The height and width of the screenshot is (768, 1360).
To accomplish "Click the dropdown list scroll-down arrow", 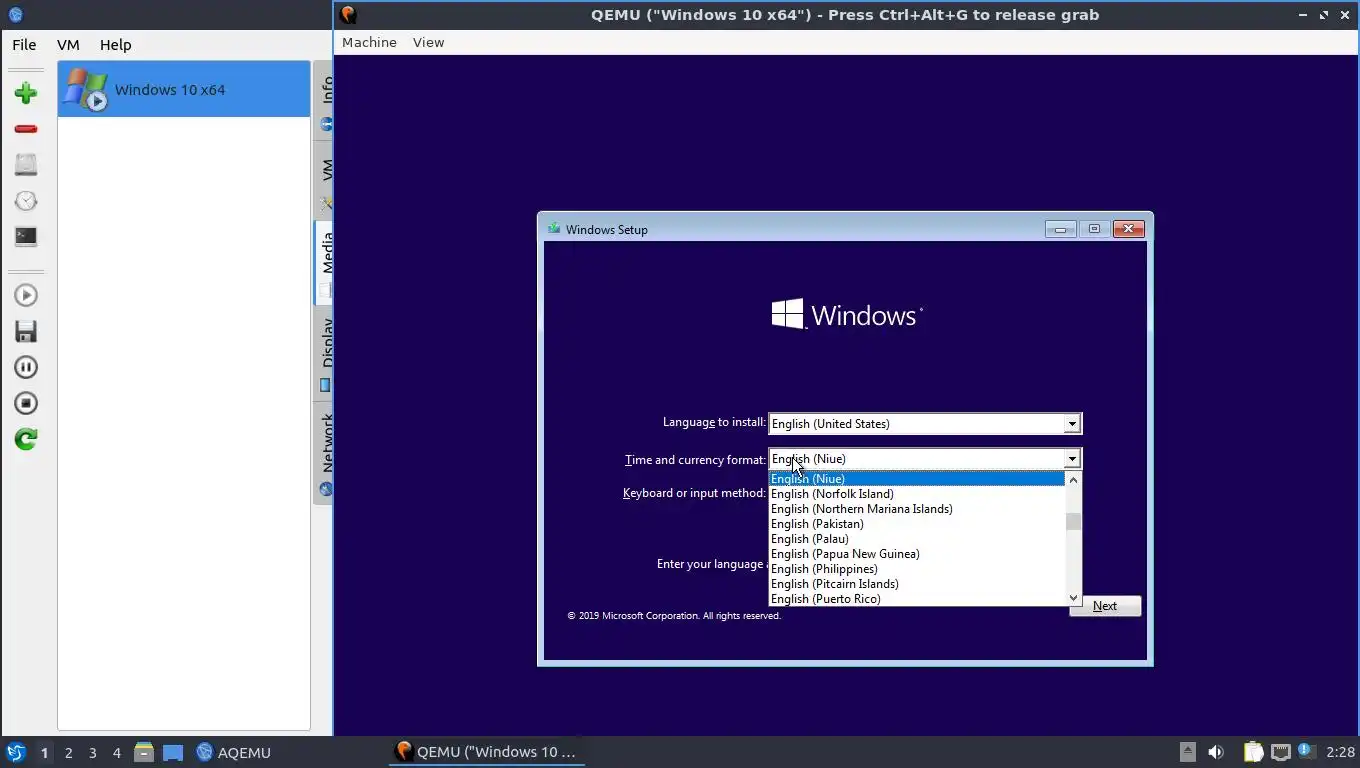I will pos(1074,598).
